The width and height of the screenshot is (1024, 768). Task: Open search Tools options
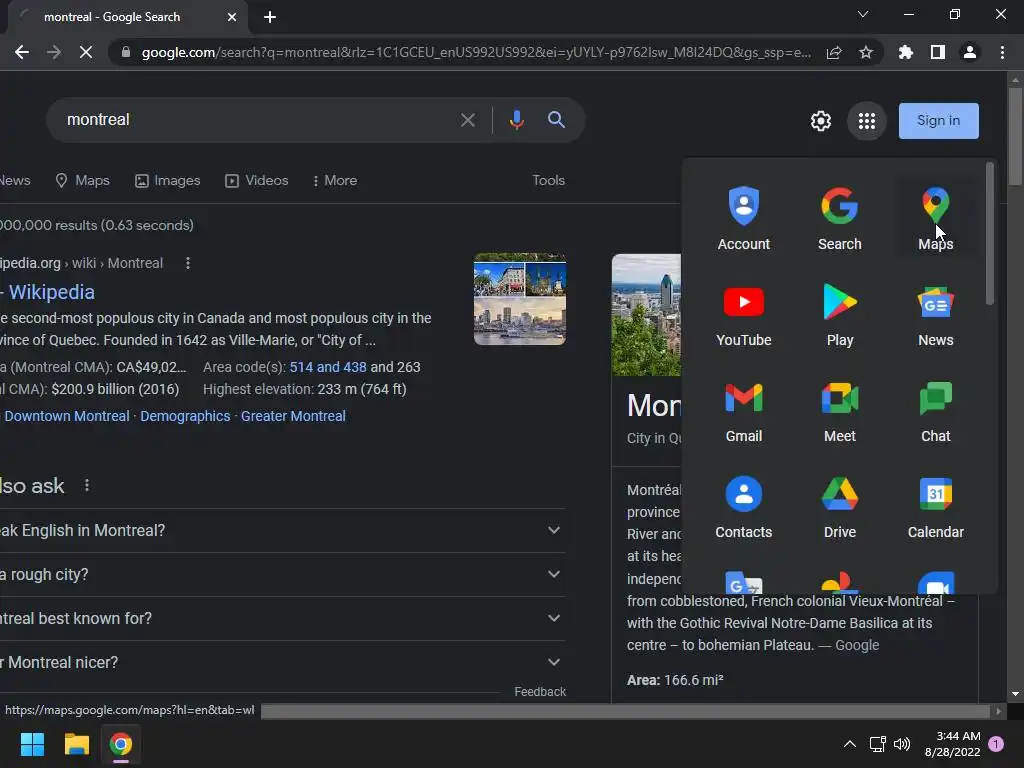(x=549, y=180)
